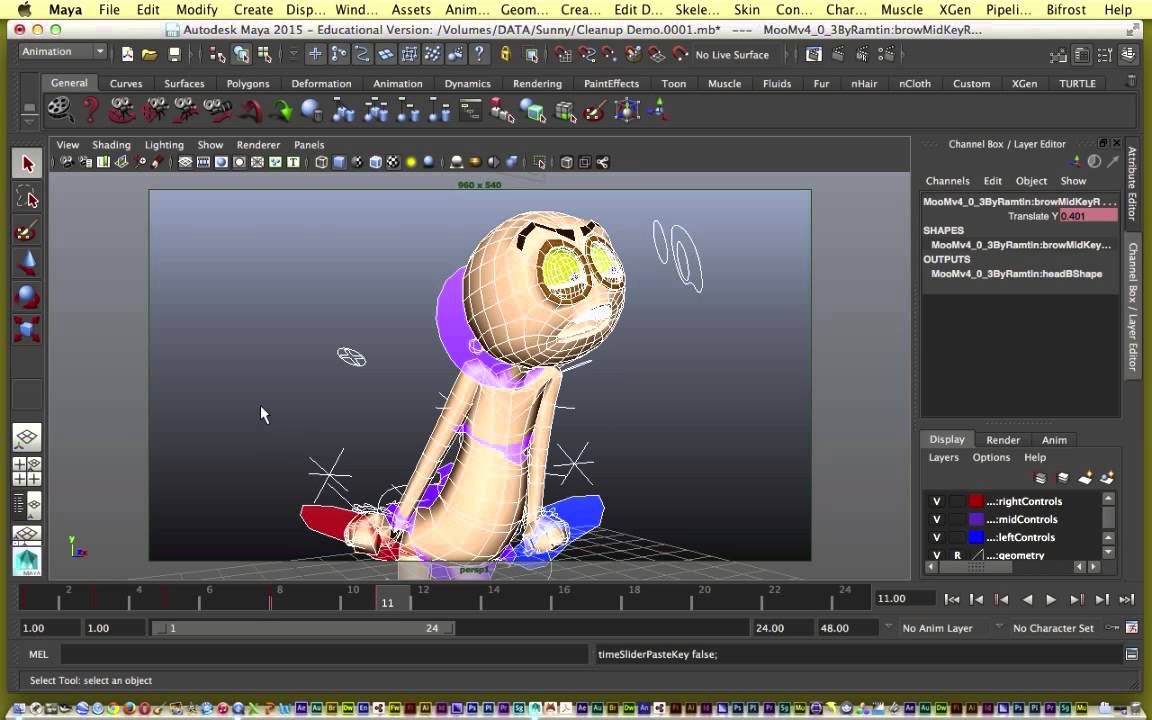1152x720 pixels.
Task: Click rightControls layer red color swatch
Action: pos(976,501)
